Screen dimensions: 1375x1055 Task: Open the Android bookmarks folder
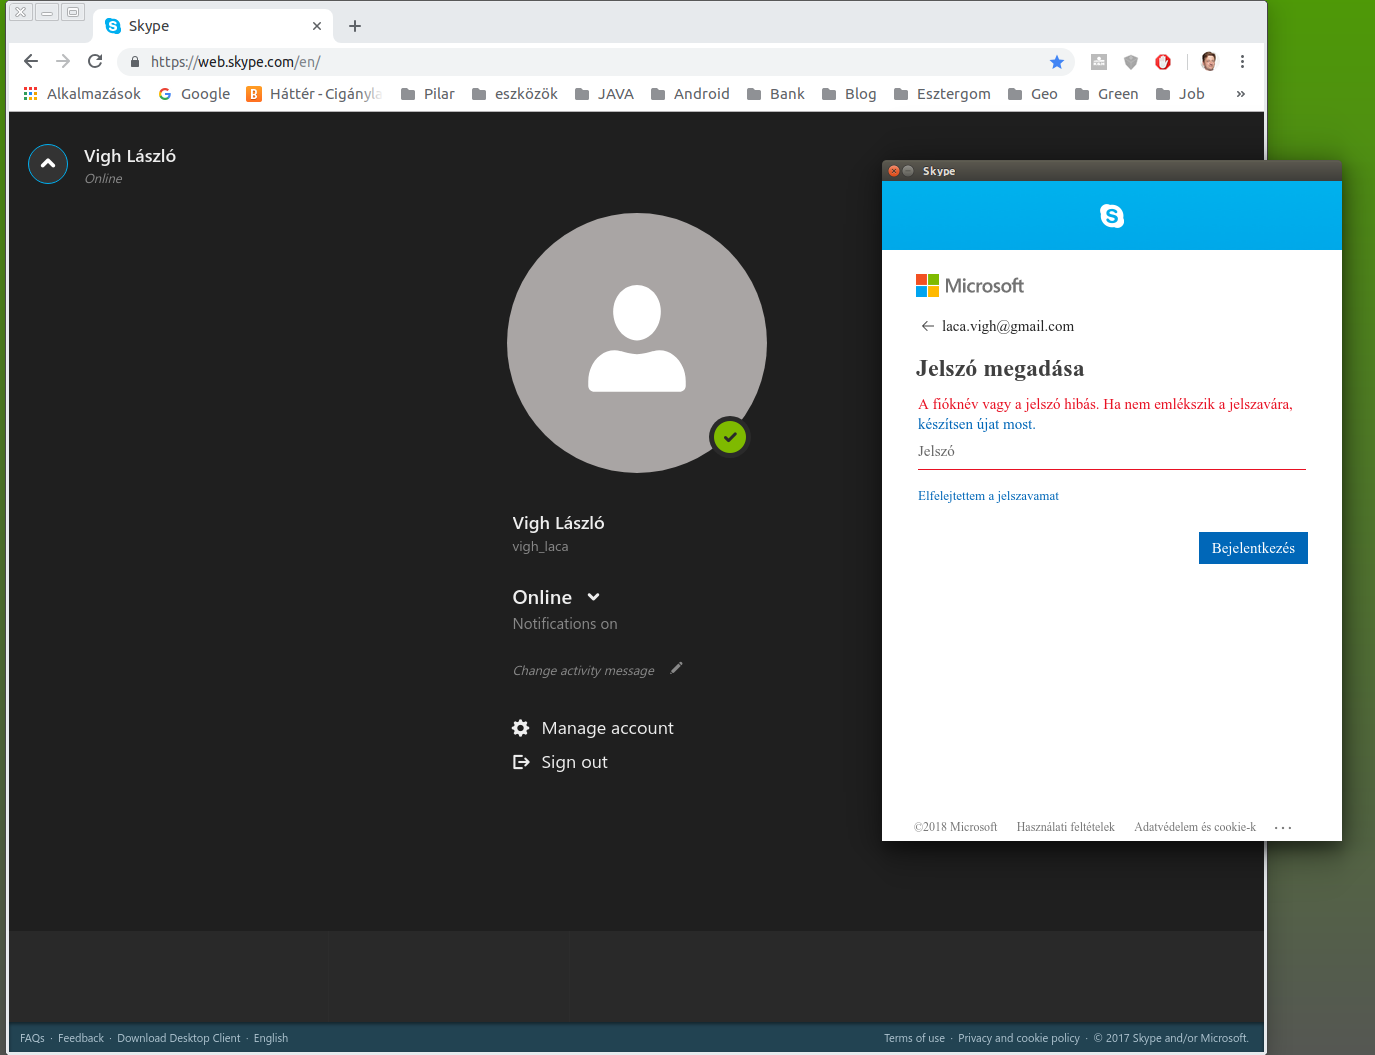click(x=690, y=94)
